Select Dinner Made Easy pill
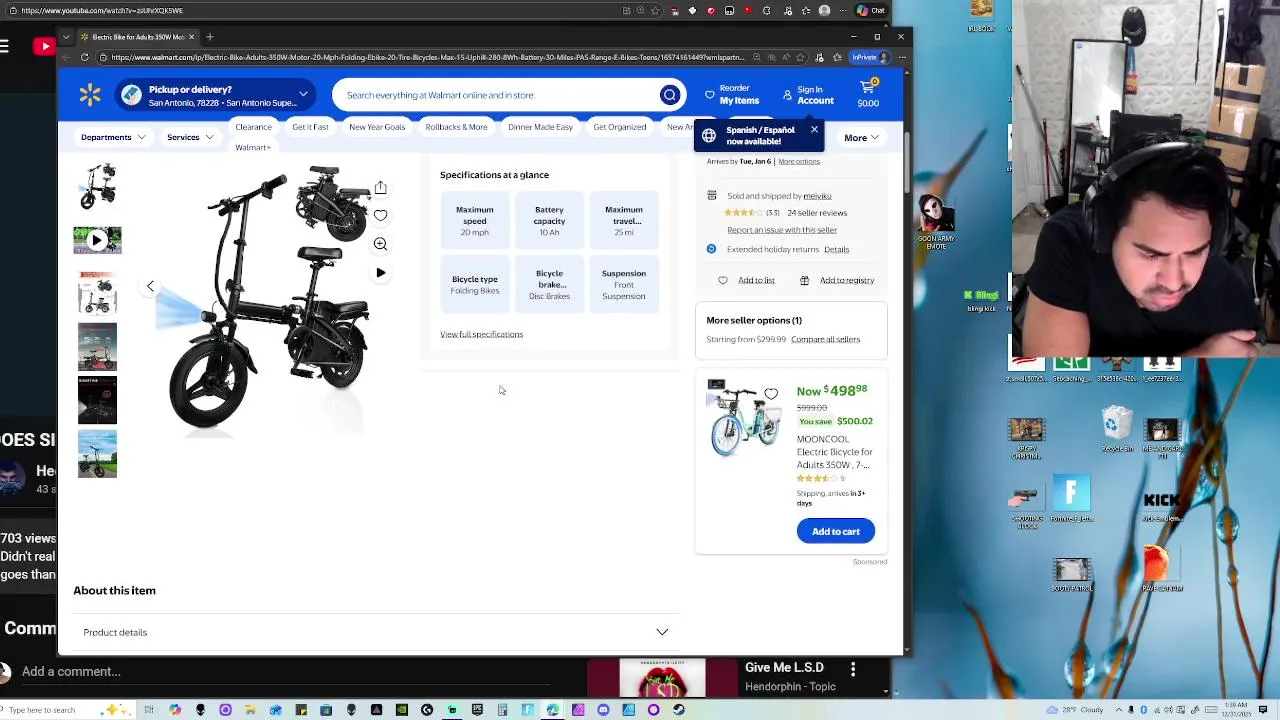The image size is (1280, 720). pos(540,127)
